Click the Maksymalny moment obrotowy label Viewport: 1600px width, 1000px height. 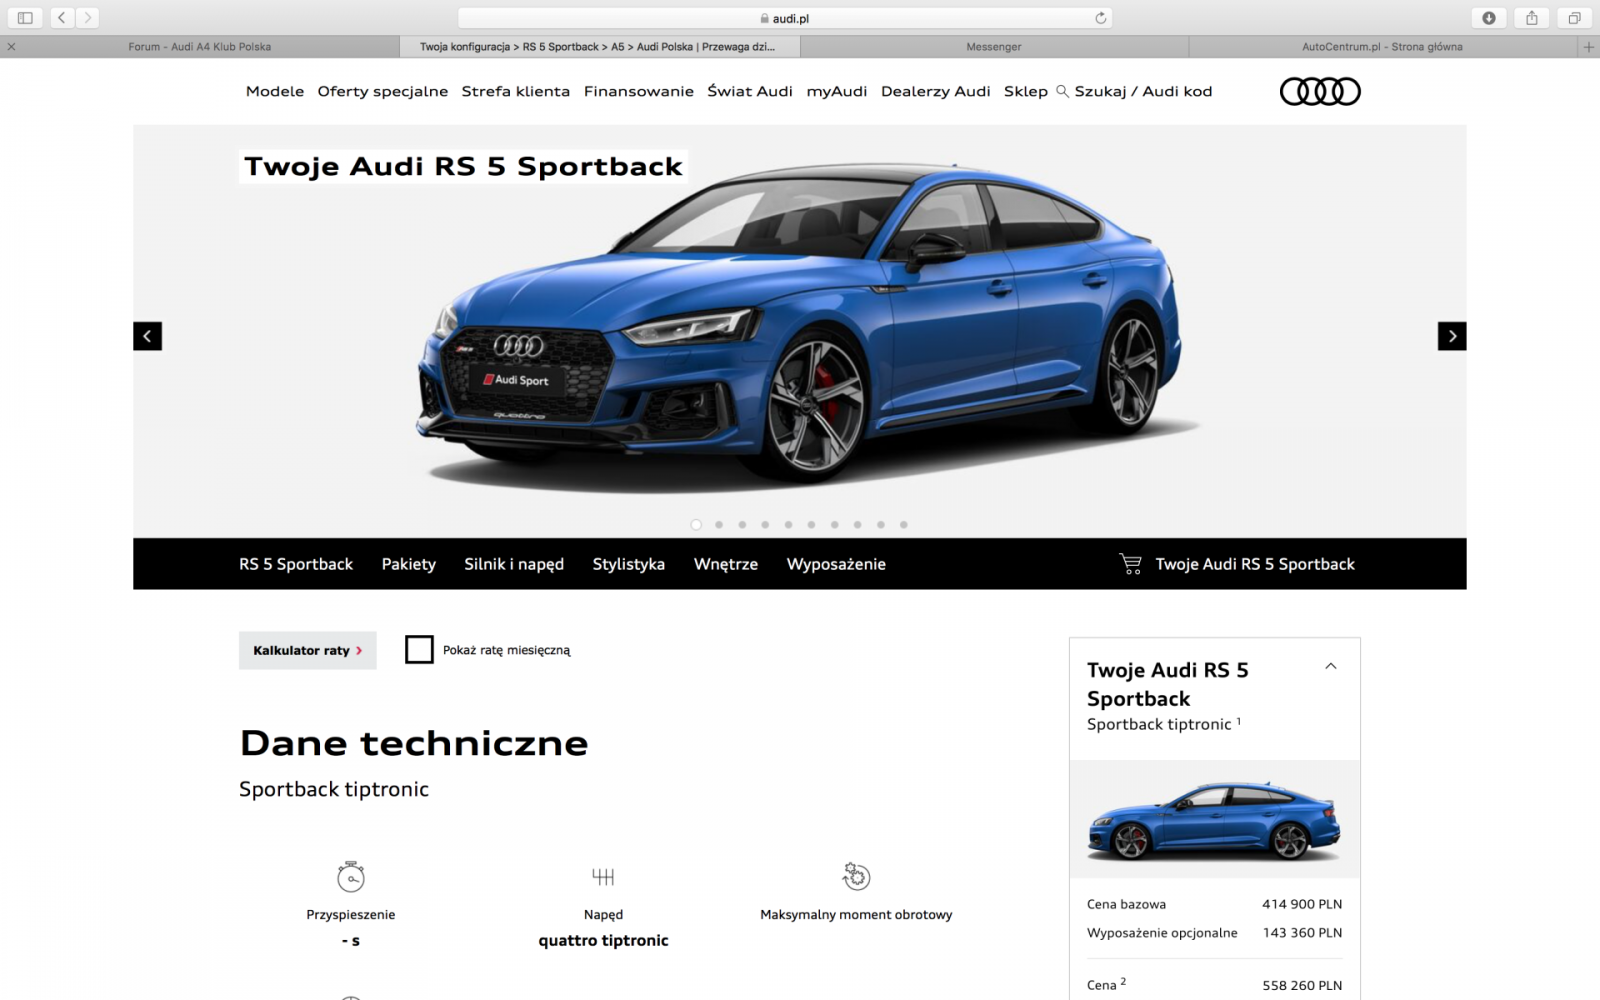click(x=856, y=915)
